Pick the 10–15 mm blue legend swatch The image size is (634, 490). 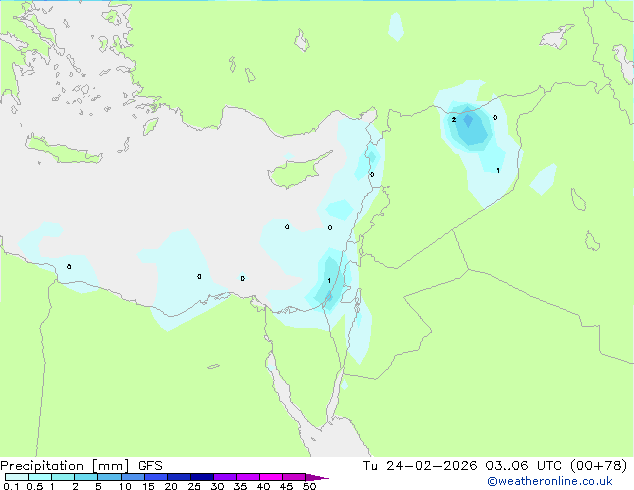132,477
